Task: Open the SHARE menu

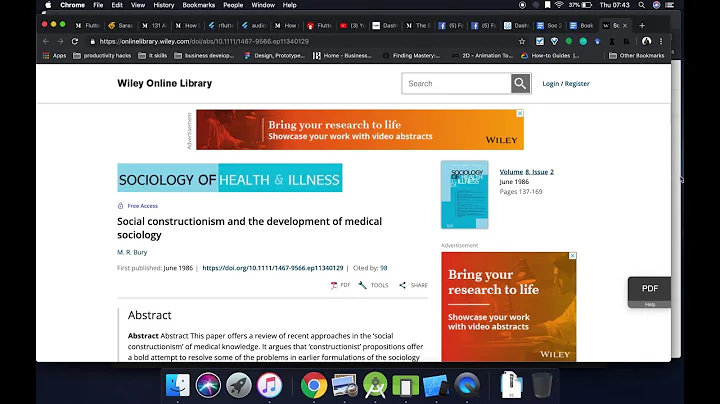Action: pyautogui.click(x=413, y=285)
